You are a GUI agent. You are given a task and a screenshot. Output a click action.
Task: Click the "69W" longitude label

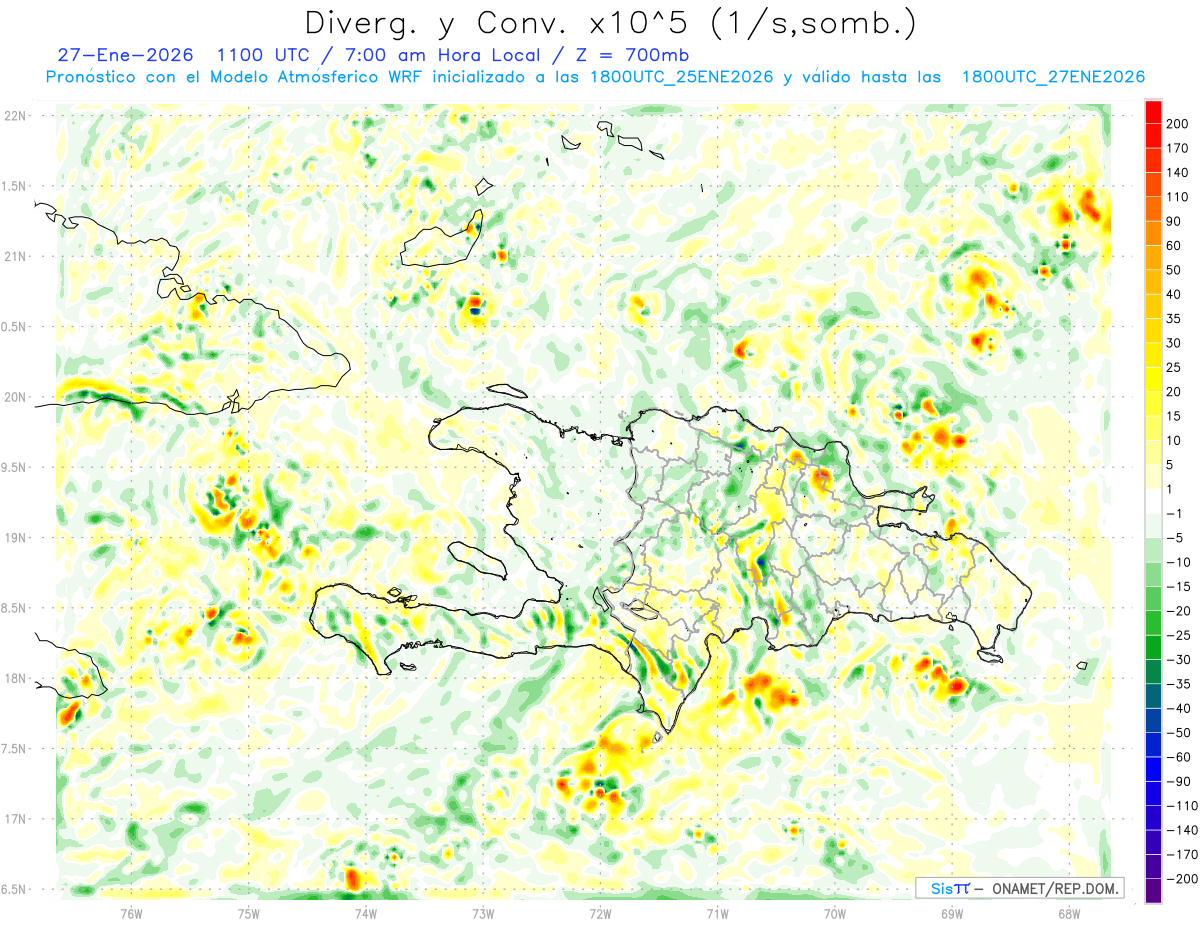952,912
